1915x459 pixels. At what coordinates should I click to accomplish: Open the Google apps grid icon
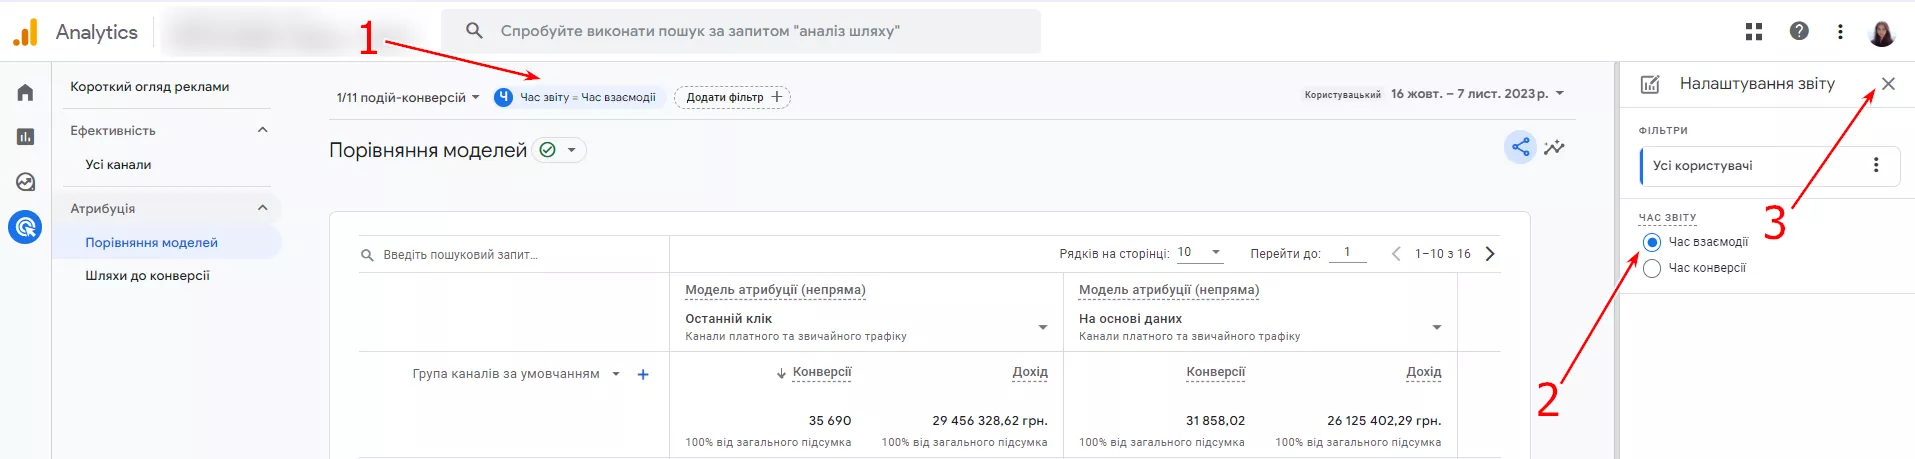(1754, 32)
